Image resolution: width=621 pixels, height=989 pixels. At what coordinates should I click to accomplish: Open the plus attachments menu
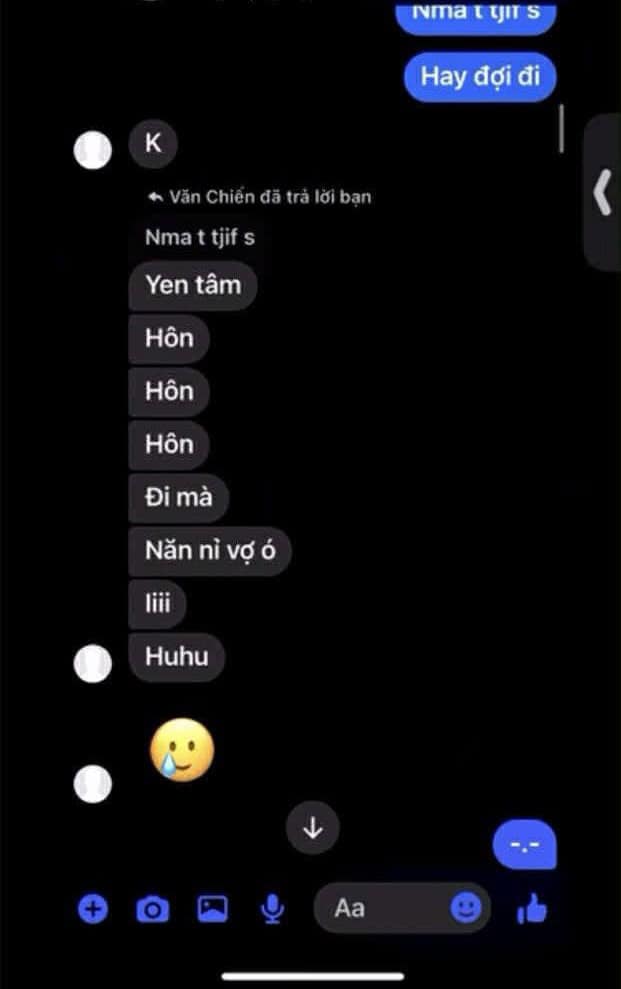(93, 909)
